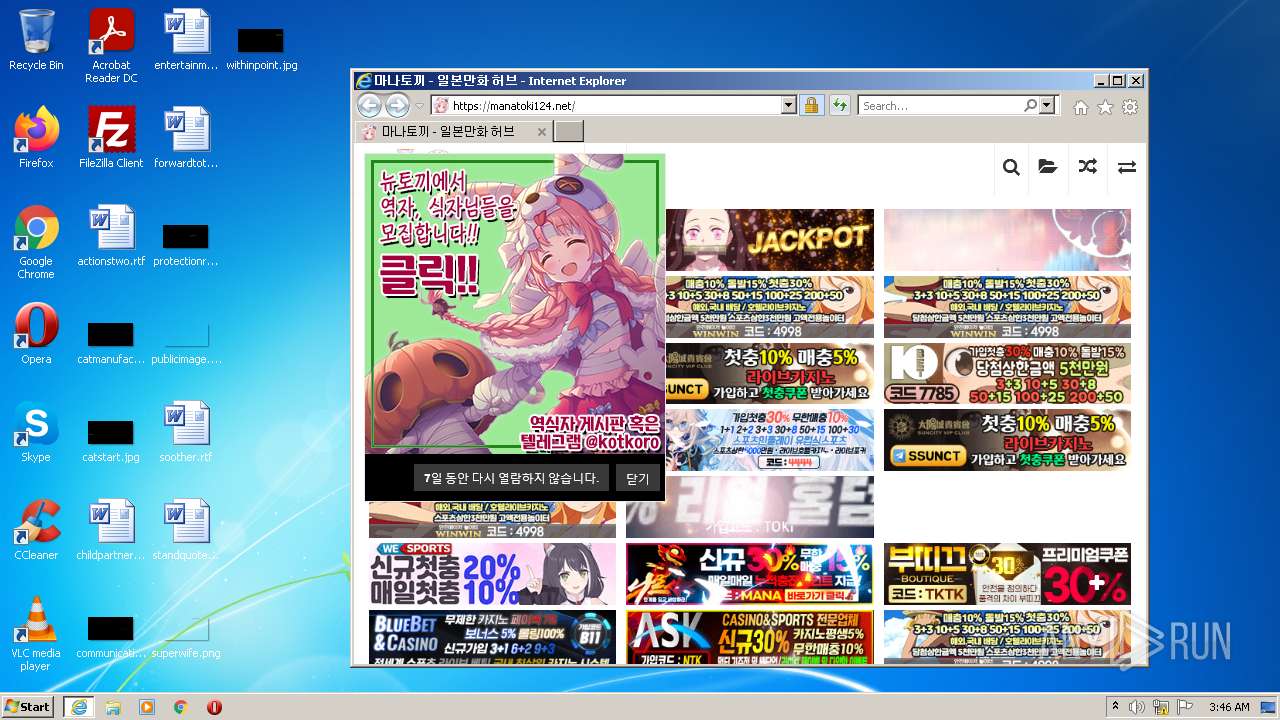
Task: Click the Start button
Action: click(28, 707)
